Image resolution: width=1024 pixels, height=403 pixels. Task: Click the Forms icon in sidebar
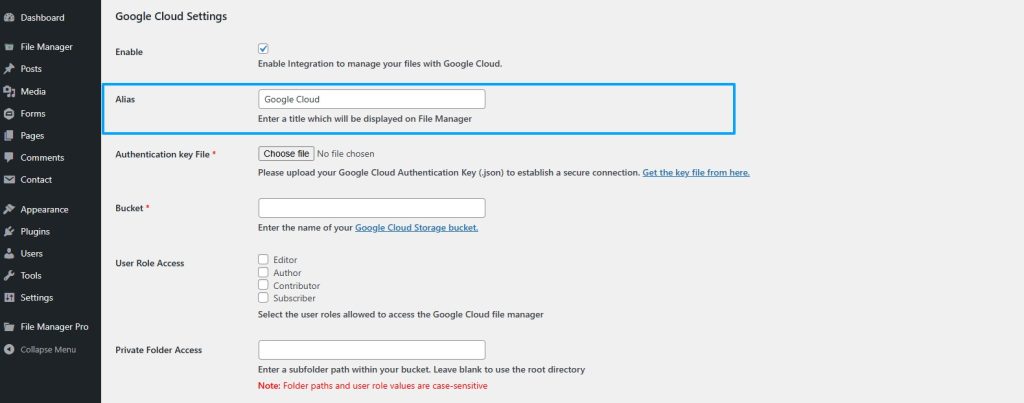pos(9,114)
